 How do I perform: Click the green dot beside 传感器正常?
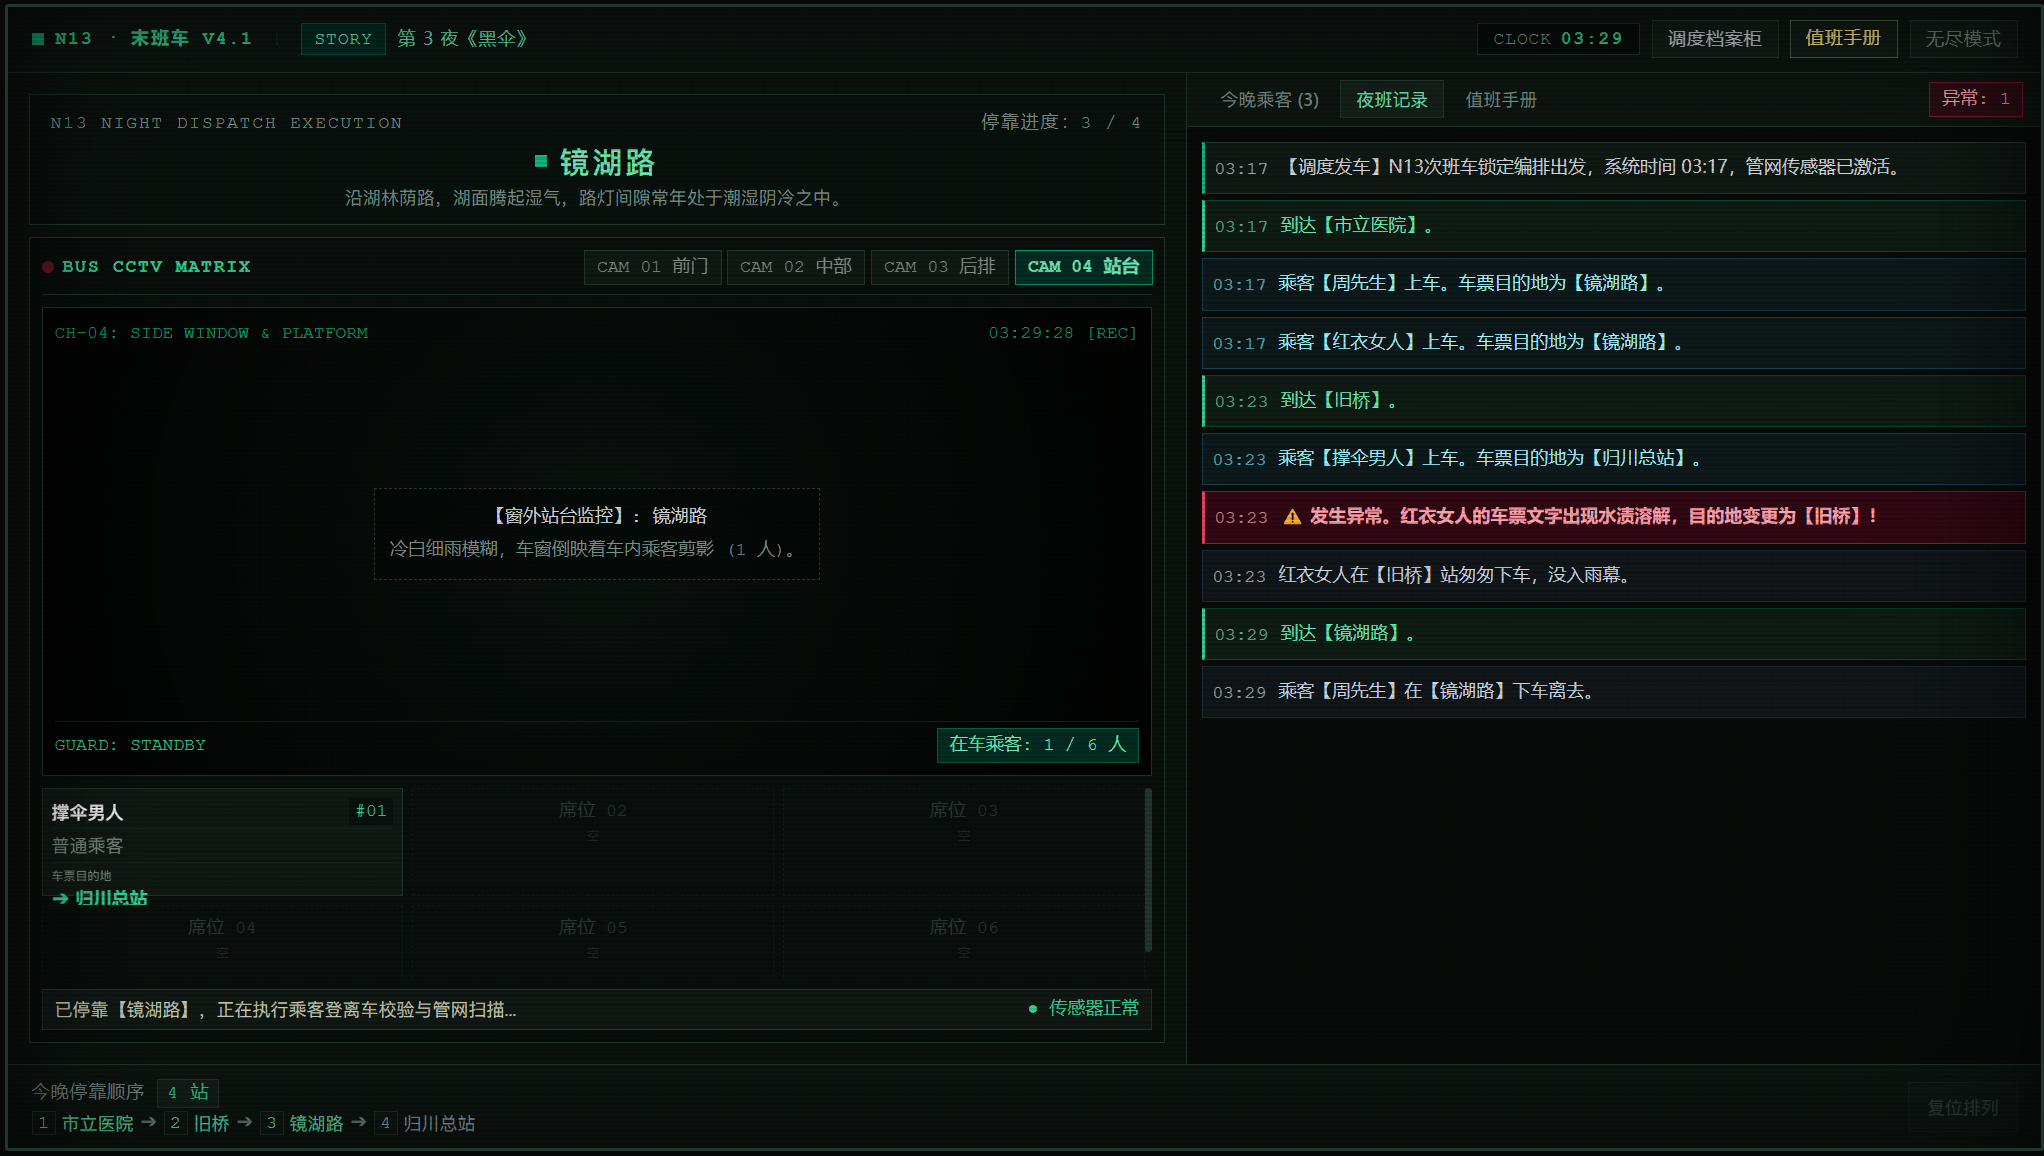pos(1033,1009)
